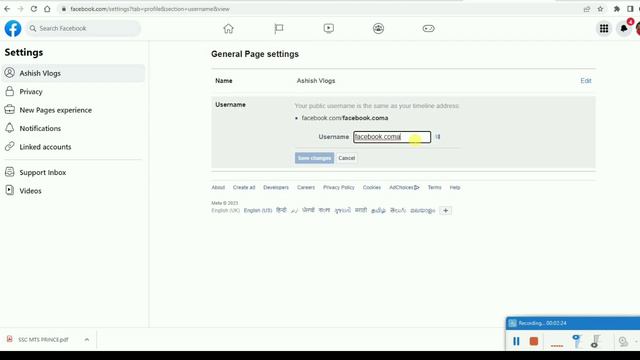Toggle browser side panel icon
Image resolution: width=640 pixels, height=360 pixels.
[x=630, y=9]
